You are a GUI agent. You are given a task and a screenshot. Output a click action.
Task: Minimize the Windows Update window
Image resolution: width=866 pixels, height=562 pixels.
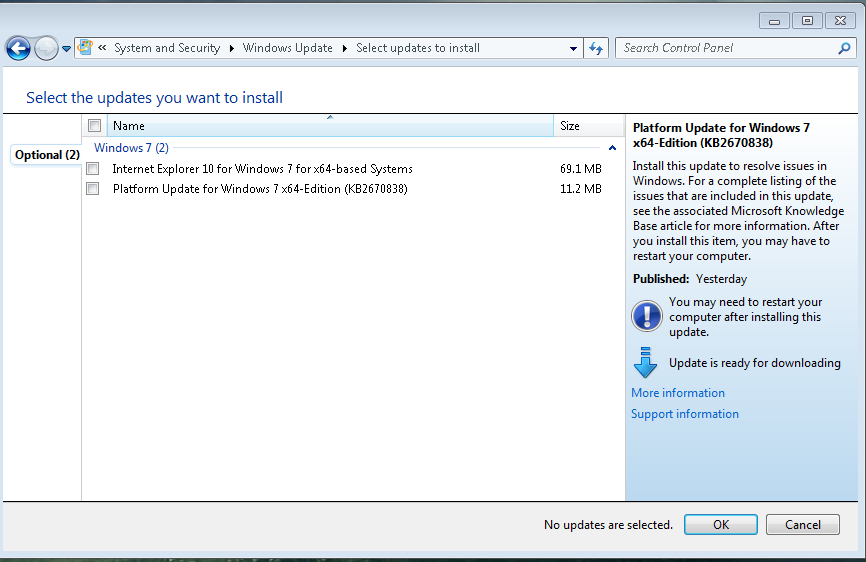coord(774,21)
